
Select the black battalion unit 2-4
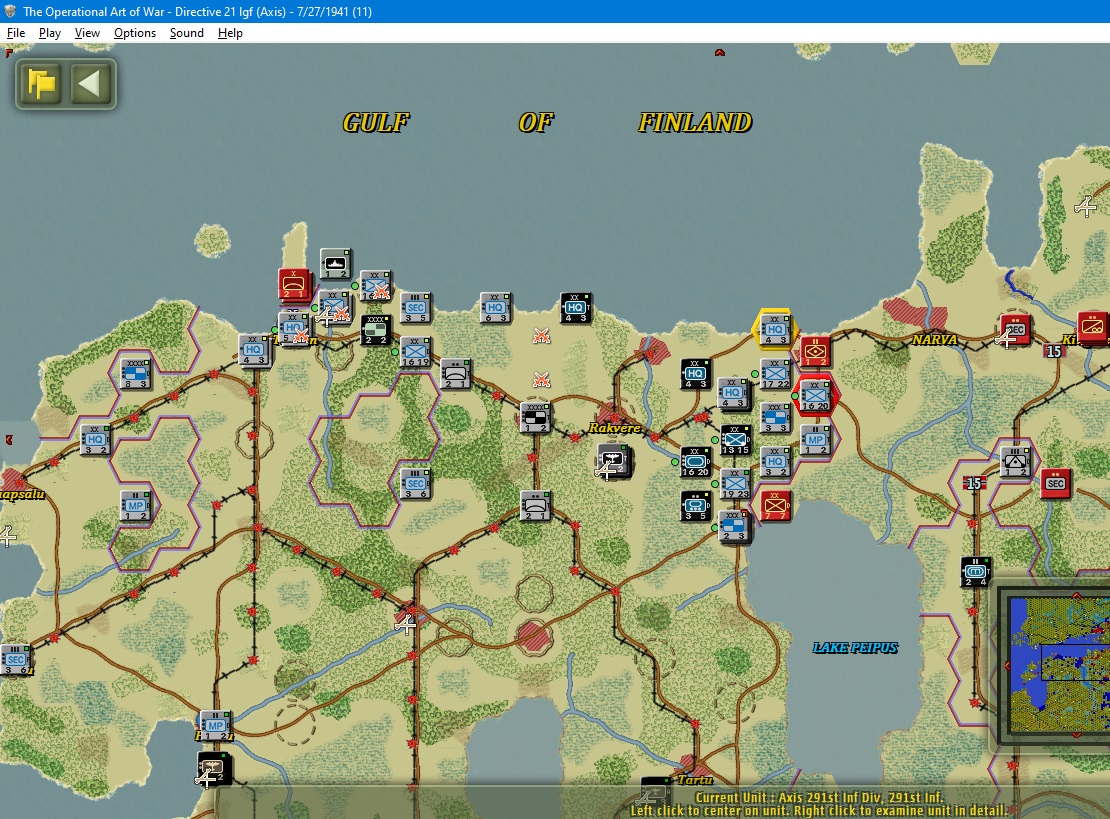point(975,572)
